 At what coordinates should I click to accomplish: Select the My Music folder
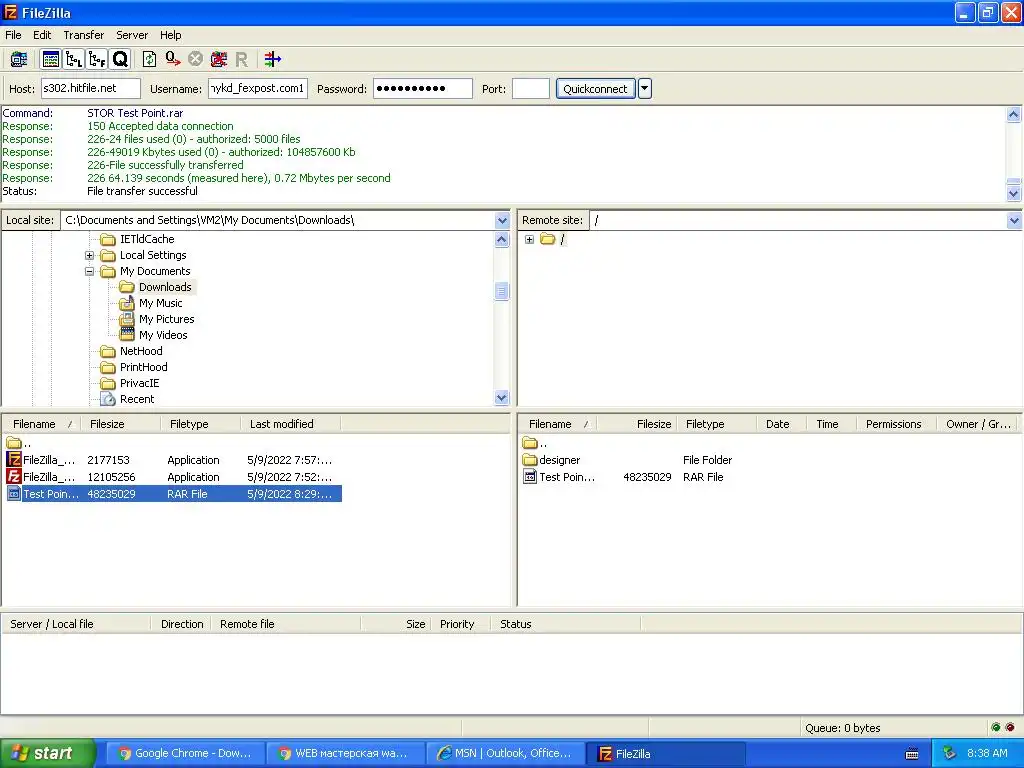[x=161, y=303]
